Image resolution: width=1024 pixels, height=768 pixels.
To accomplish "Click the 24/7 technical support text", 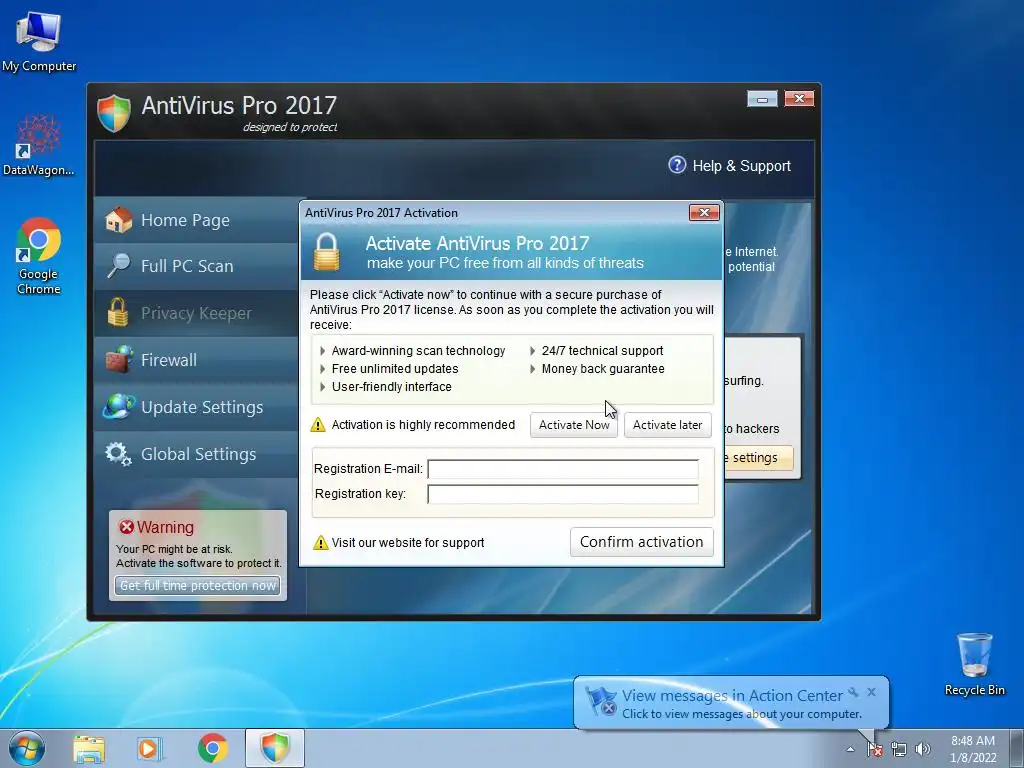I will pyautogui.click(x=603, y=351).
